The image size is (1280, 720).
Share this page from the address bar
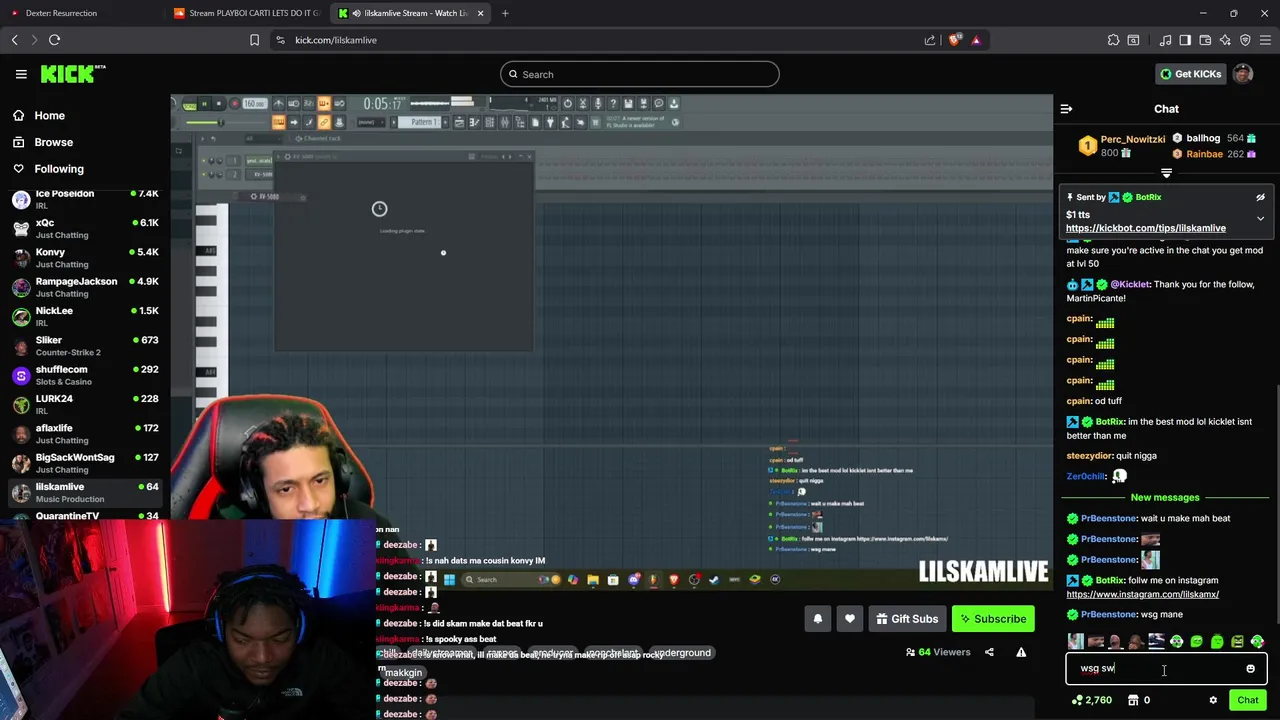930,40
